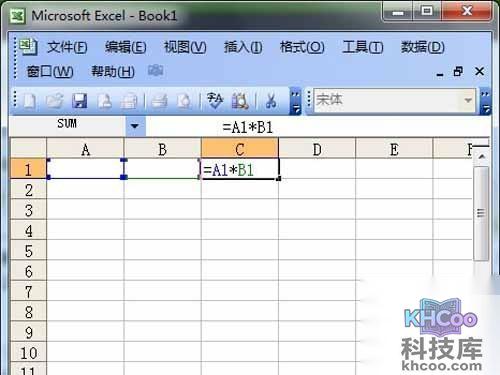Click the Print toolbar icon
This screenshot has width=500, height=375.
[160, 101]
